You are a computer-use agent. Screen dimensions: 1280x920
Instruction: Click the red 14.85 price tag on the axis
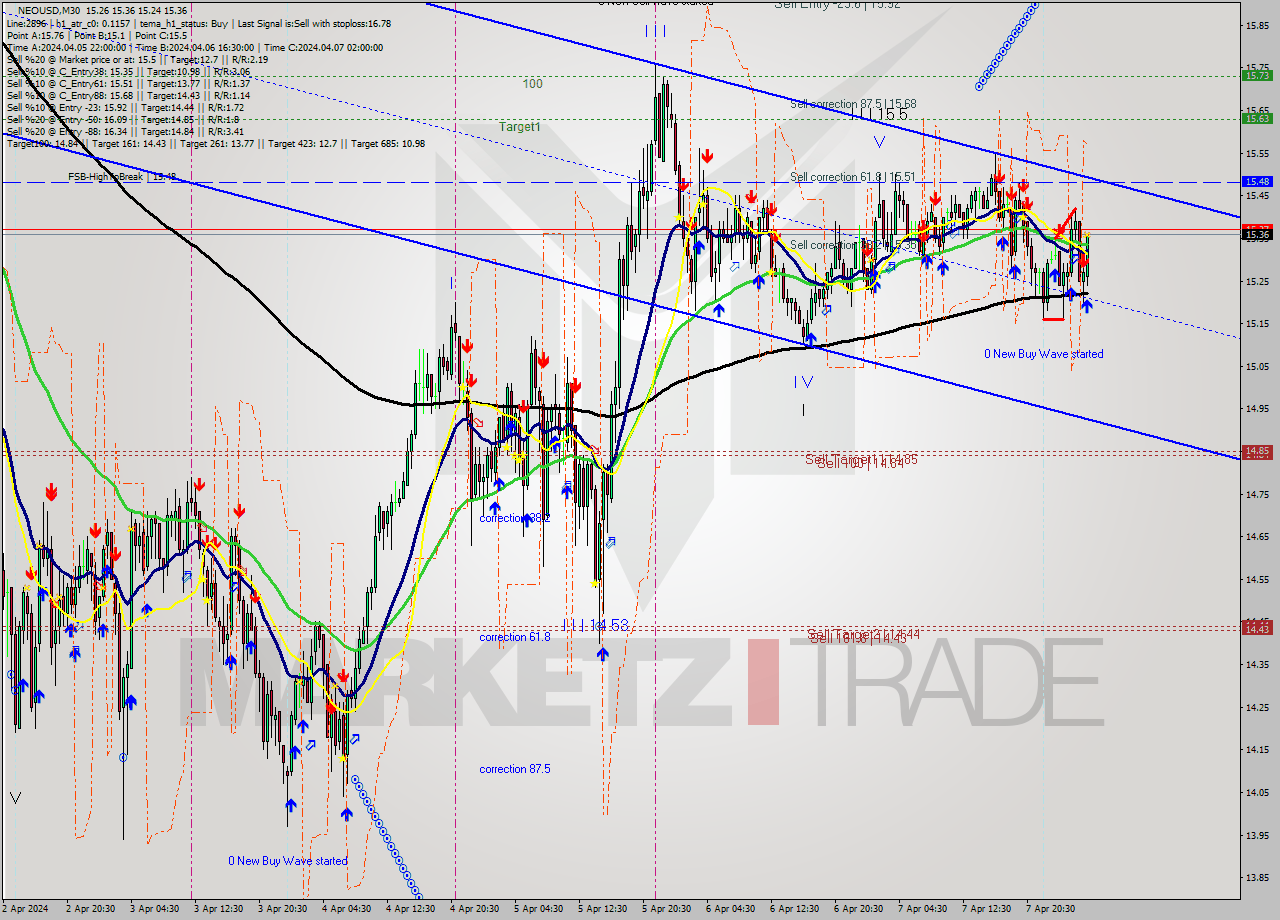point(1256,451)
